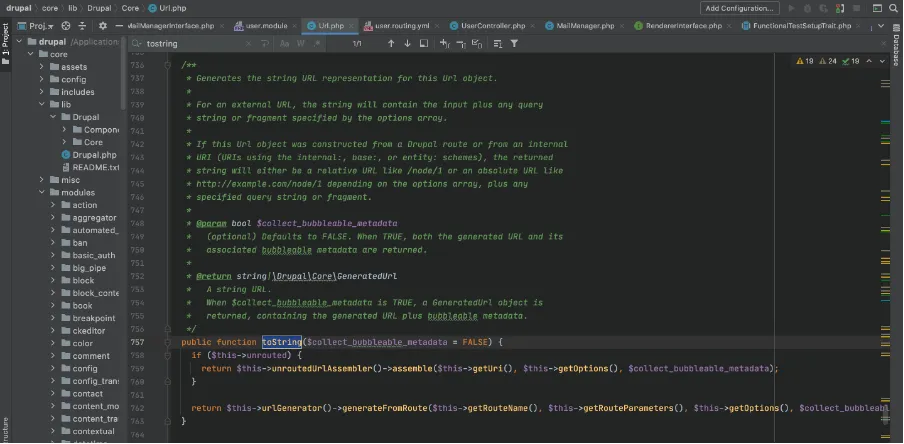Jump to next highlighted error arrow
Viewport: 904px width, 444px height.
[x=882, y=61]
